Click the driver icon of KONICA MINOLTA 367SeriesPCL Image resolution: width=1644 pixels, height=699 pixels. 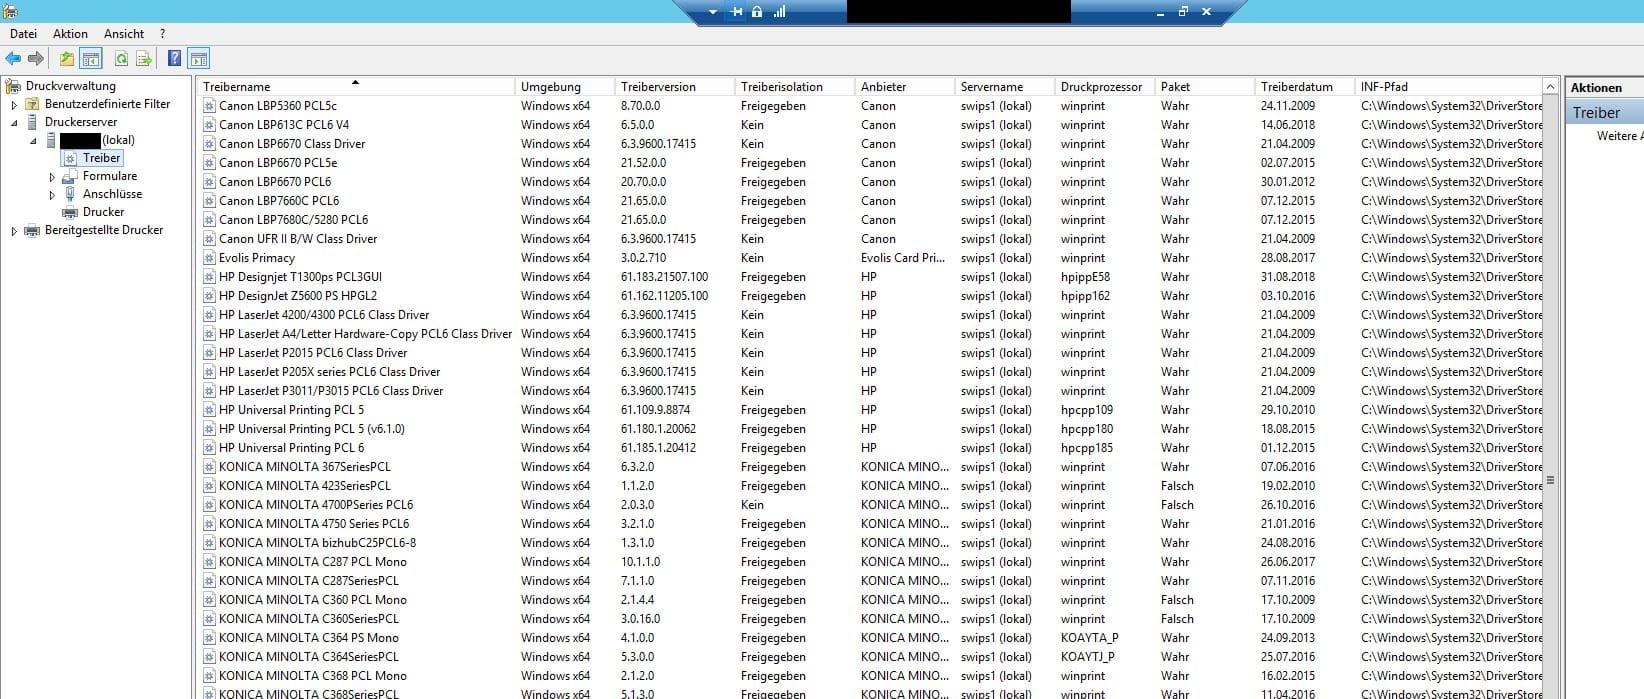(209, 467)
